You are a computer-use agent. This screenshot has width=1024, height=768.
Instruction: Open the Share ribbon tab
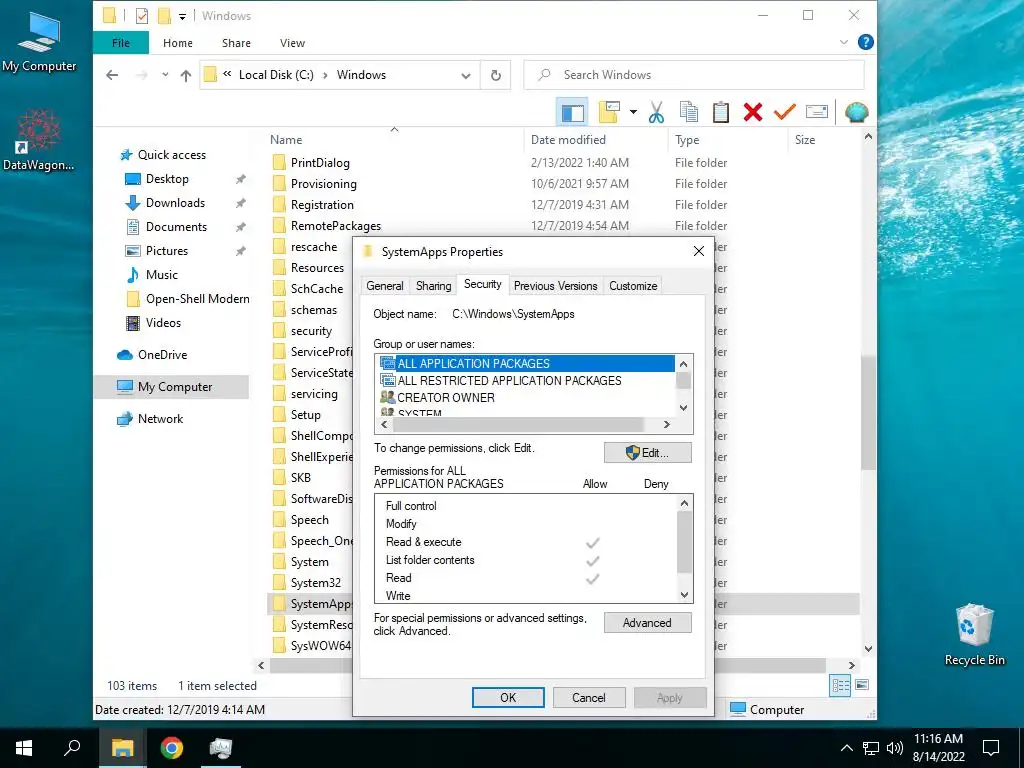click(x=236, y=43)
